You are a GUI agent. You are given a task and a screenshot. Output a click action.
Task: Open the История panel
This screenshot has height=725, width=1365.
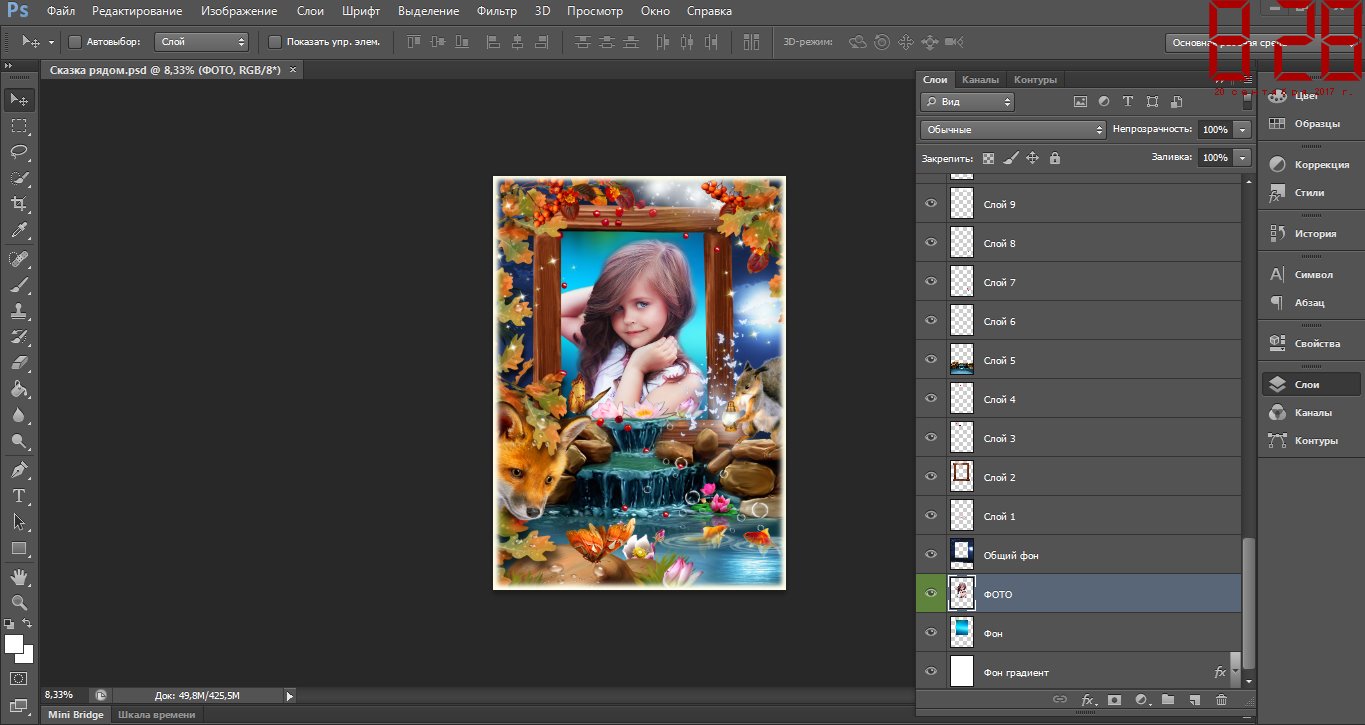coord(1310,234)
